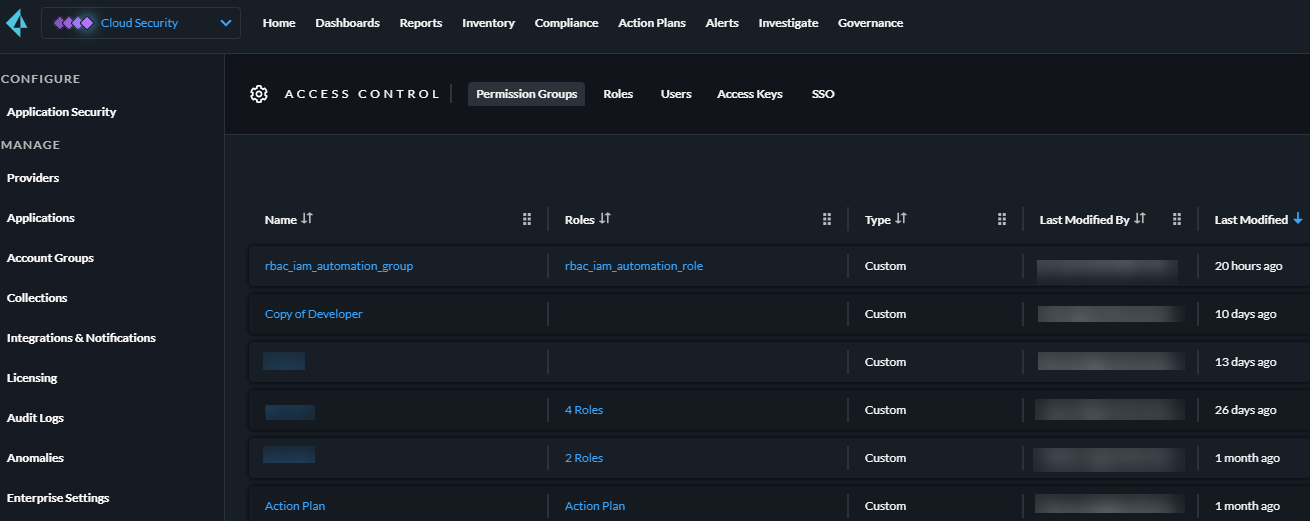Image resolution: width=1310 pixels, height=521 pixels.
Task: Sort by Roles column arrows
Action: pos(605,219)
